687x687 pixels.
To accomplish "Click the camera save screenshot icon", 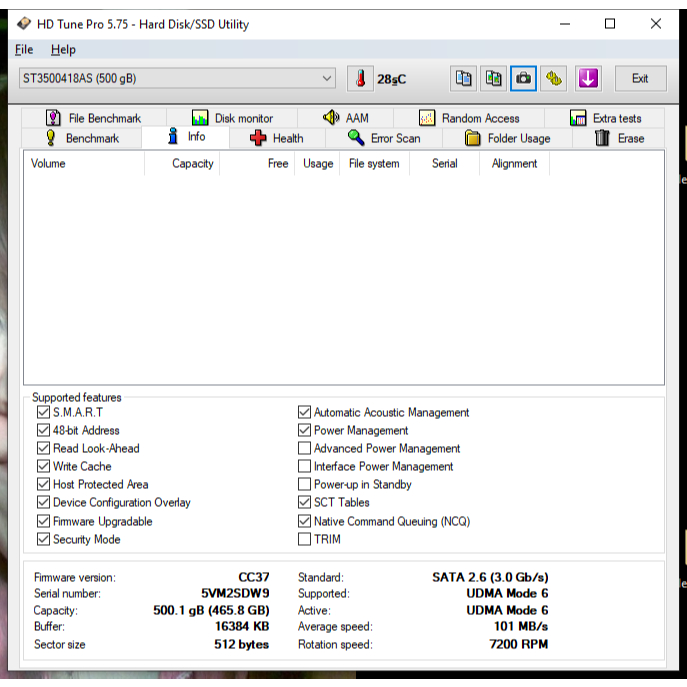I will pos(523,79).
